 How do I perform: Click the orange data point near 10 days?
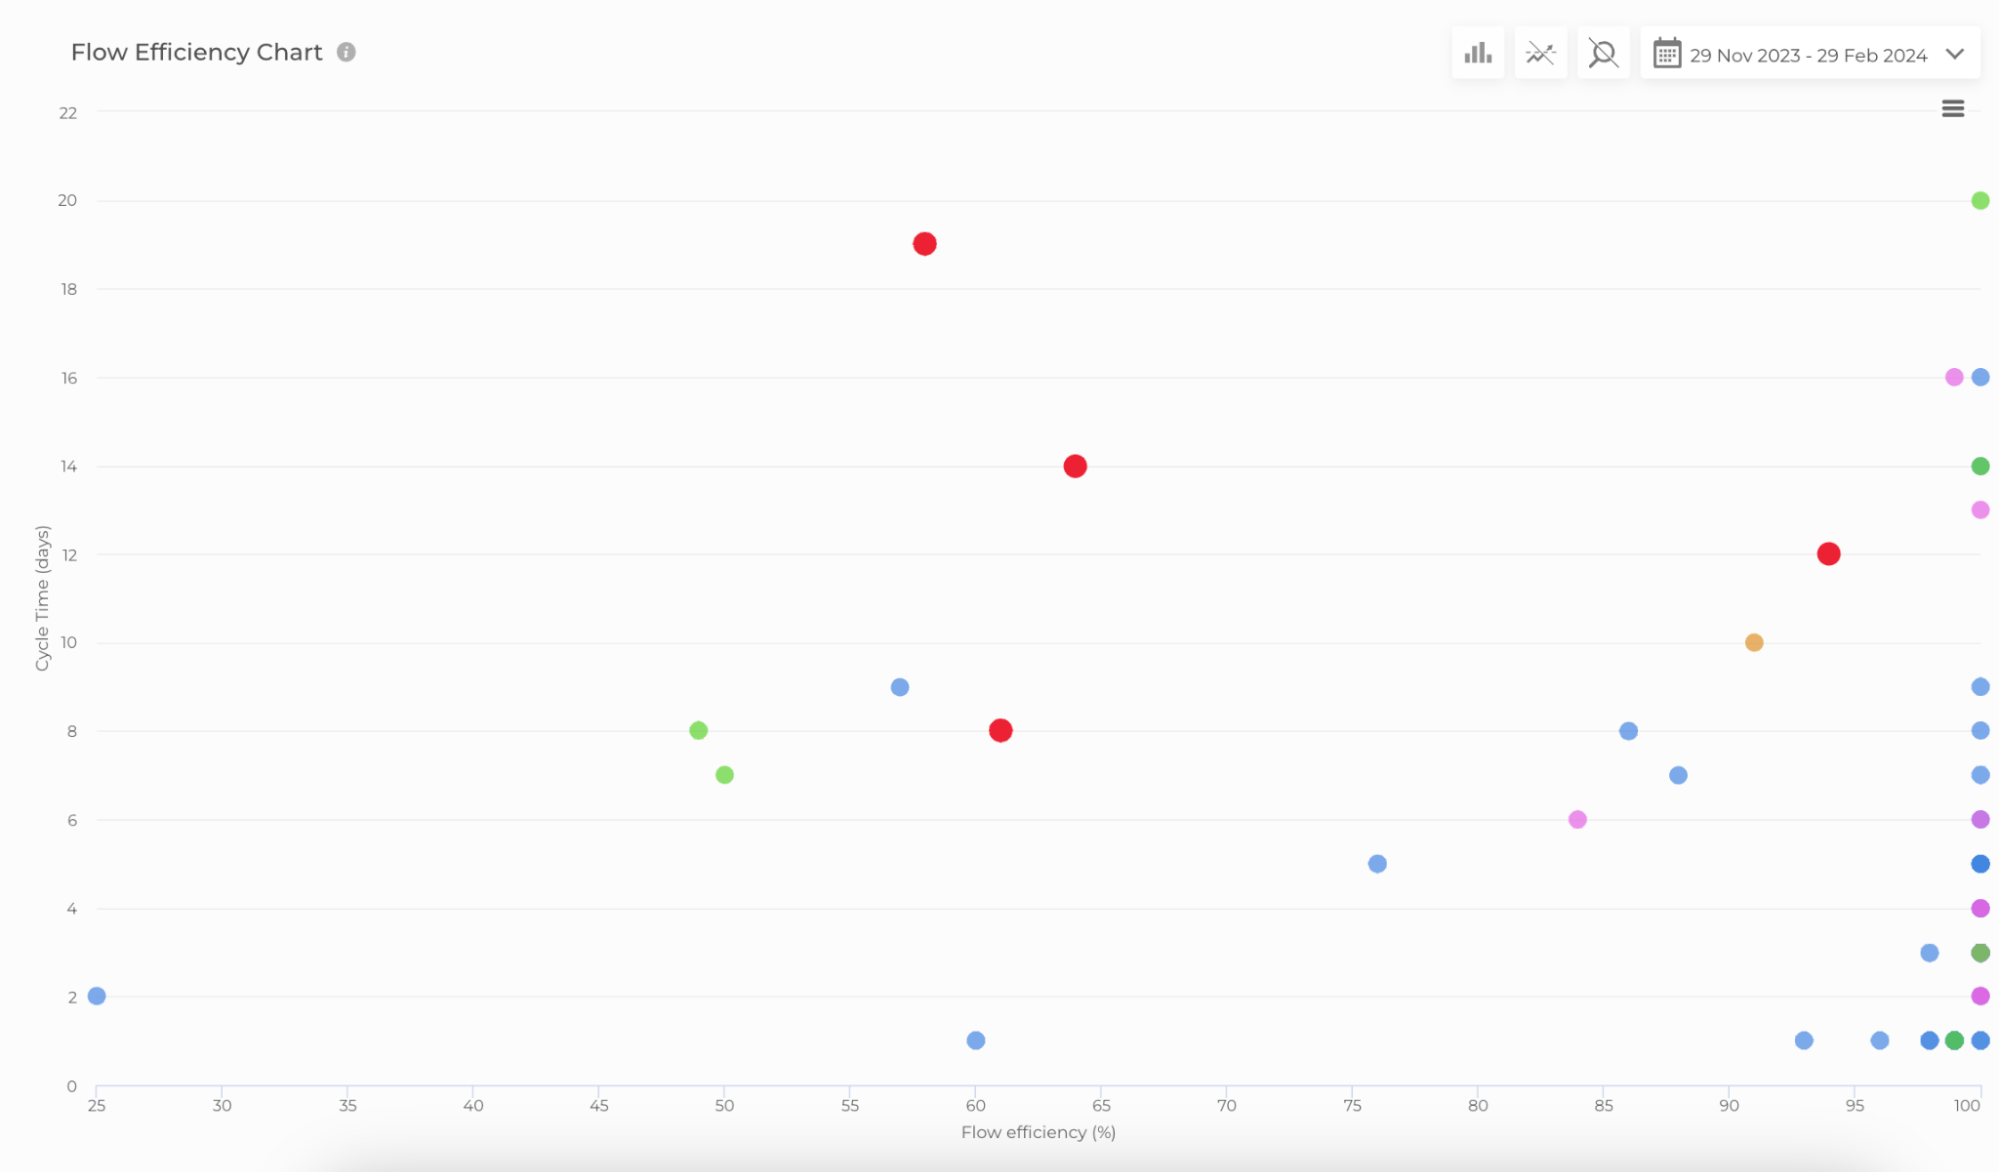coord(1753,642)
